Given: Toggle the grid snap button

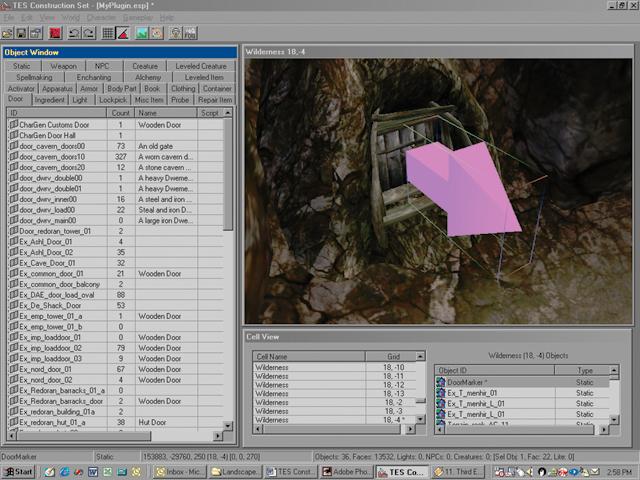Looking at the screenshot, I should pos(108,33).
